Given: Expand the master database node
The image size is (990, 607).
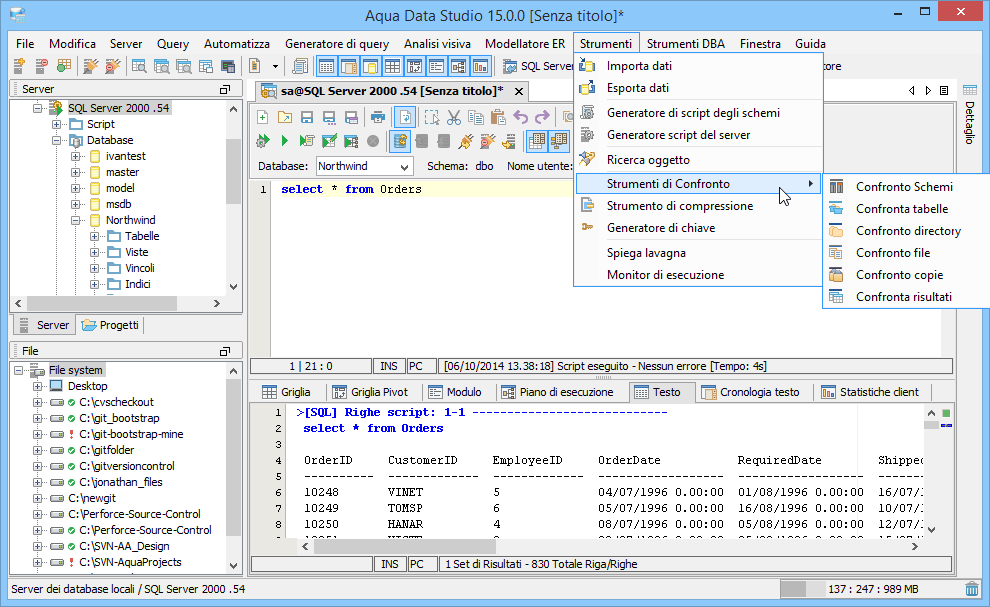Looking at the screenshot, I should coord(76,172).
